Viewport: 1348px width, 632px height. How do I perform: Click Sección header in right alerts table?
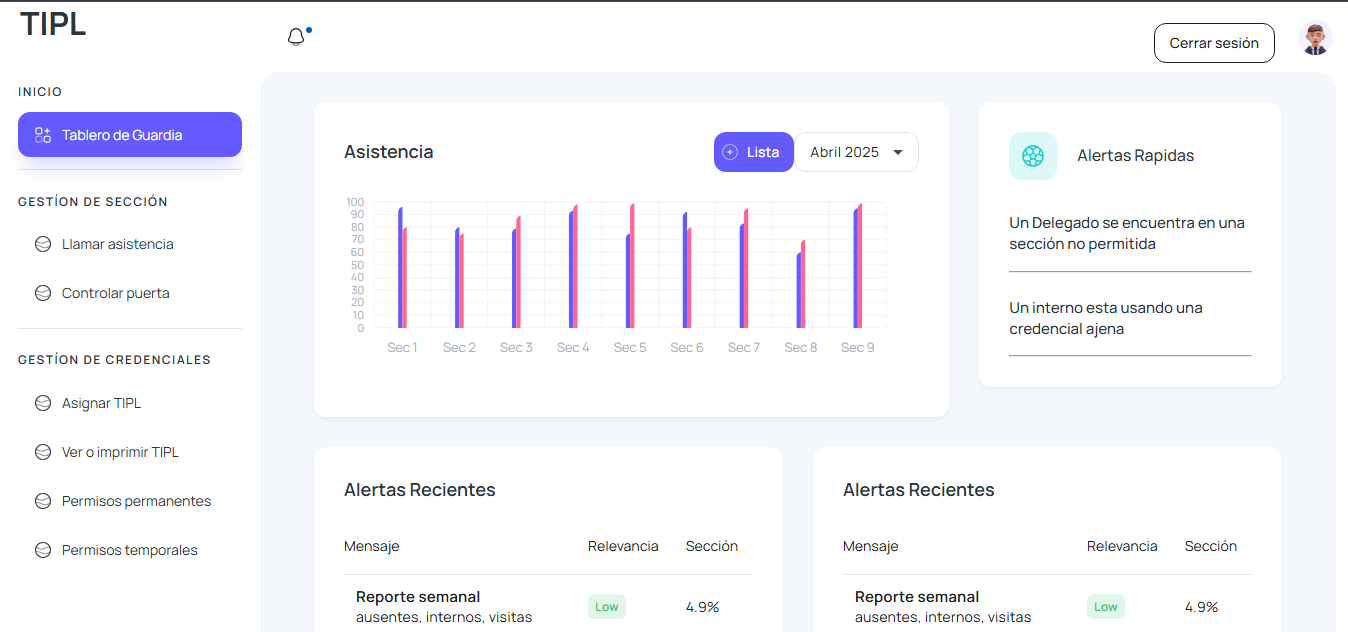pyautogui.click(x=1211, y=546)
